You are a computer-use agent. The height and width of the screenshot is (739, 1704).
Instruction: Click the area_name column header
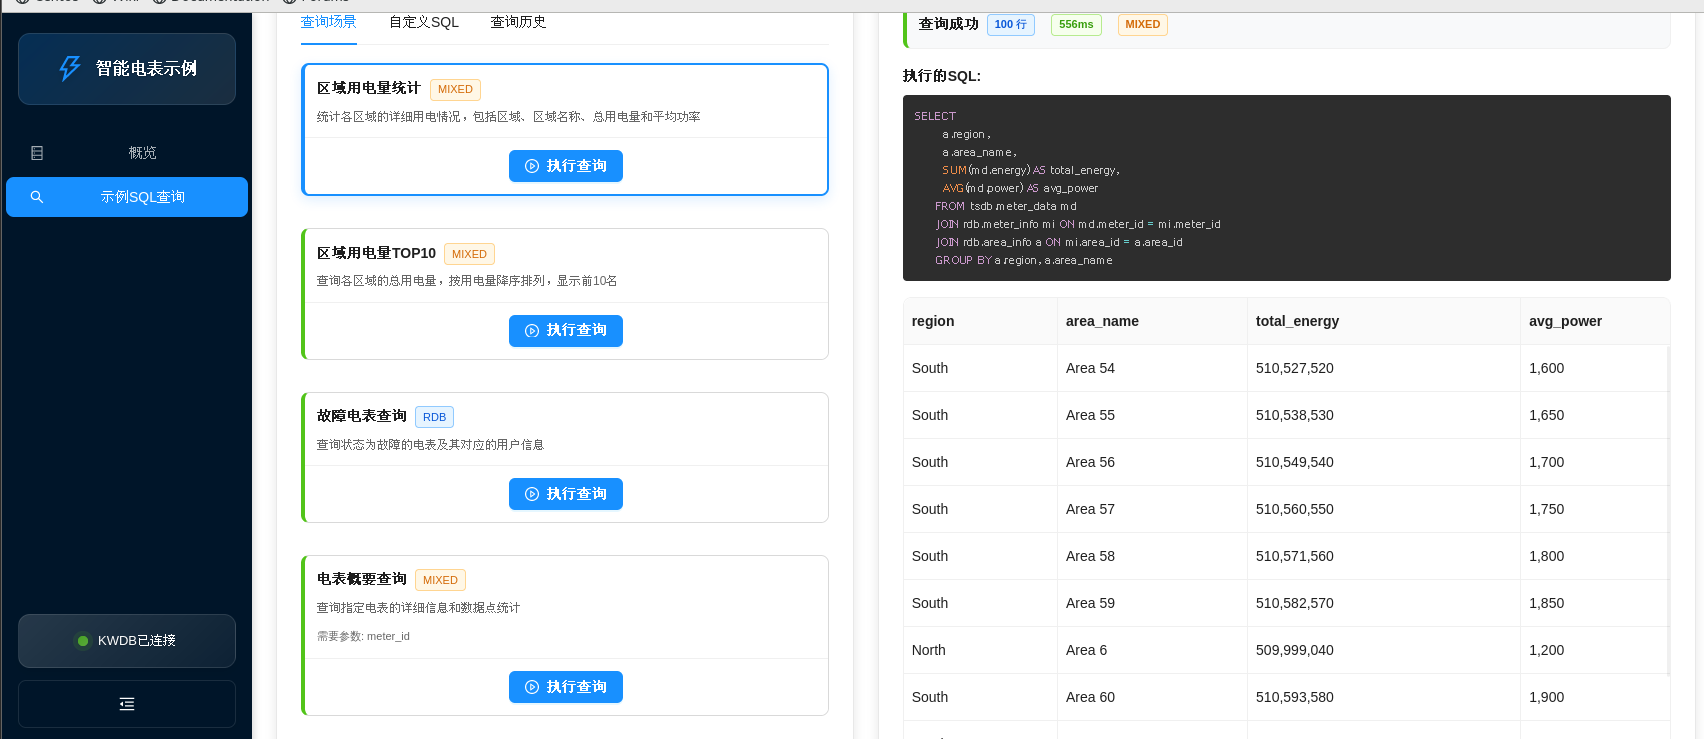point(1152,321)
